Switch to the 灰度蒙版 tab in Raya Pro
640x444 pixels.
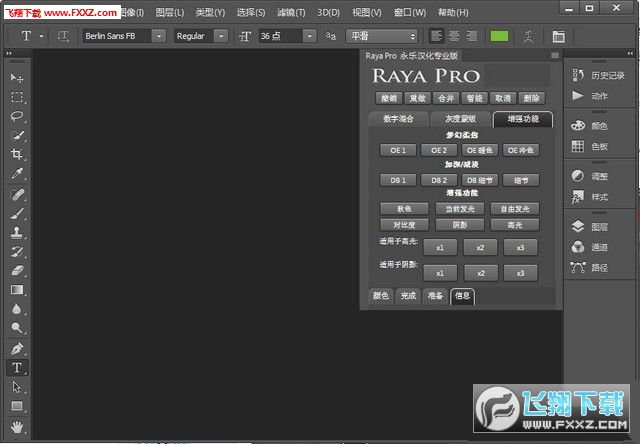click(x=460, y=119)
